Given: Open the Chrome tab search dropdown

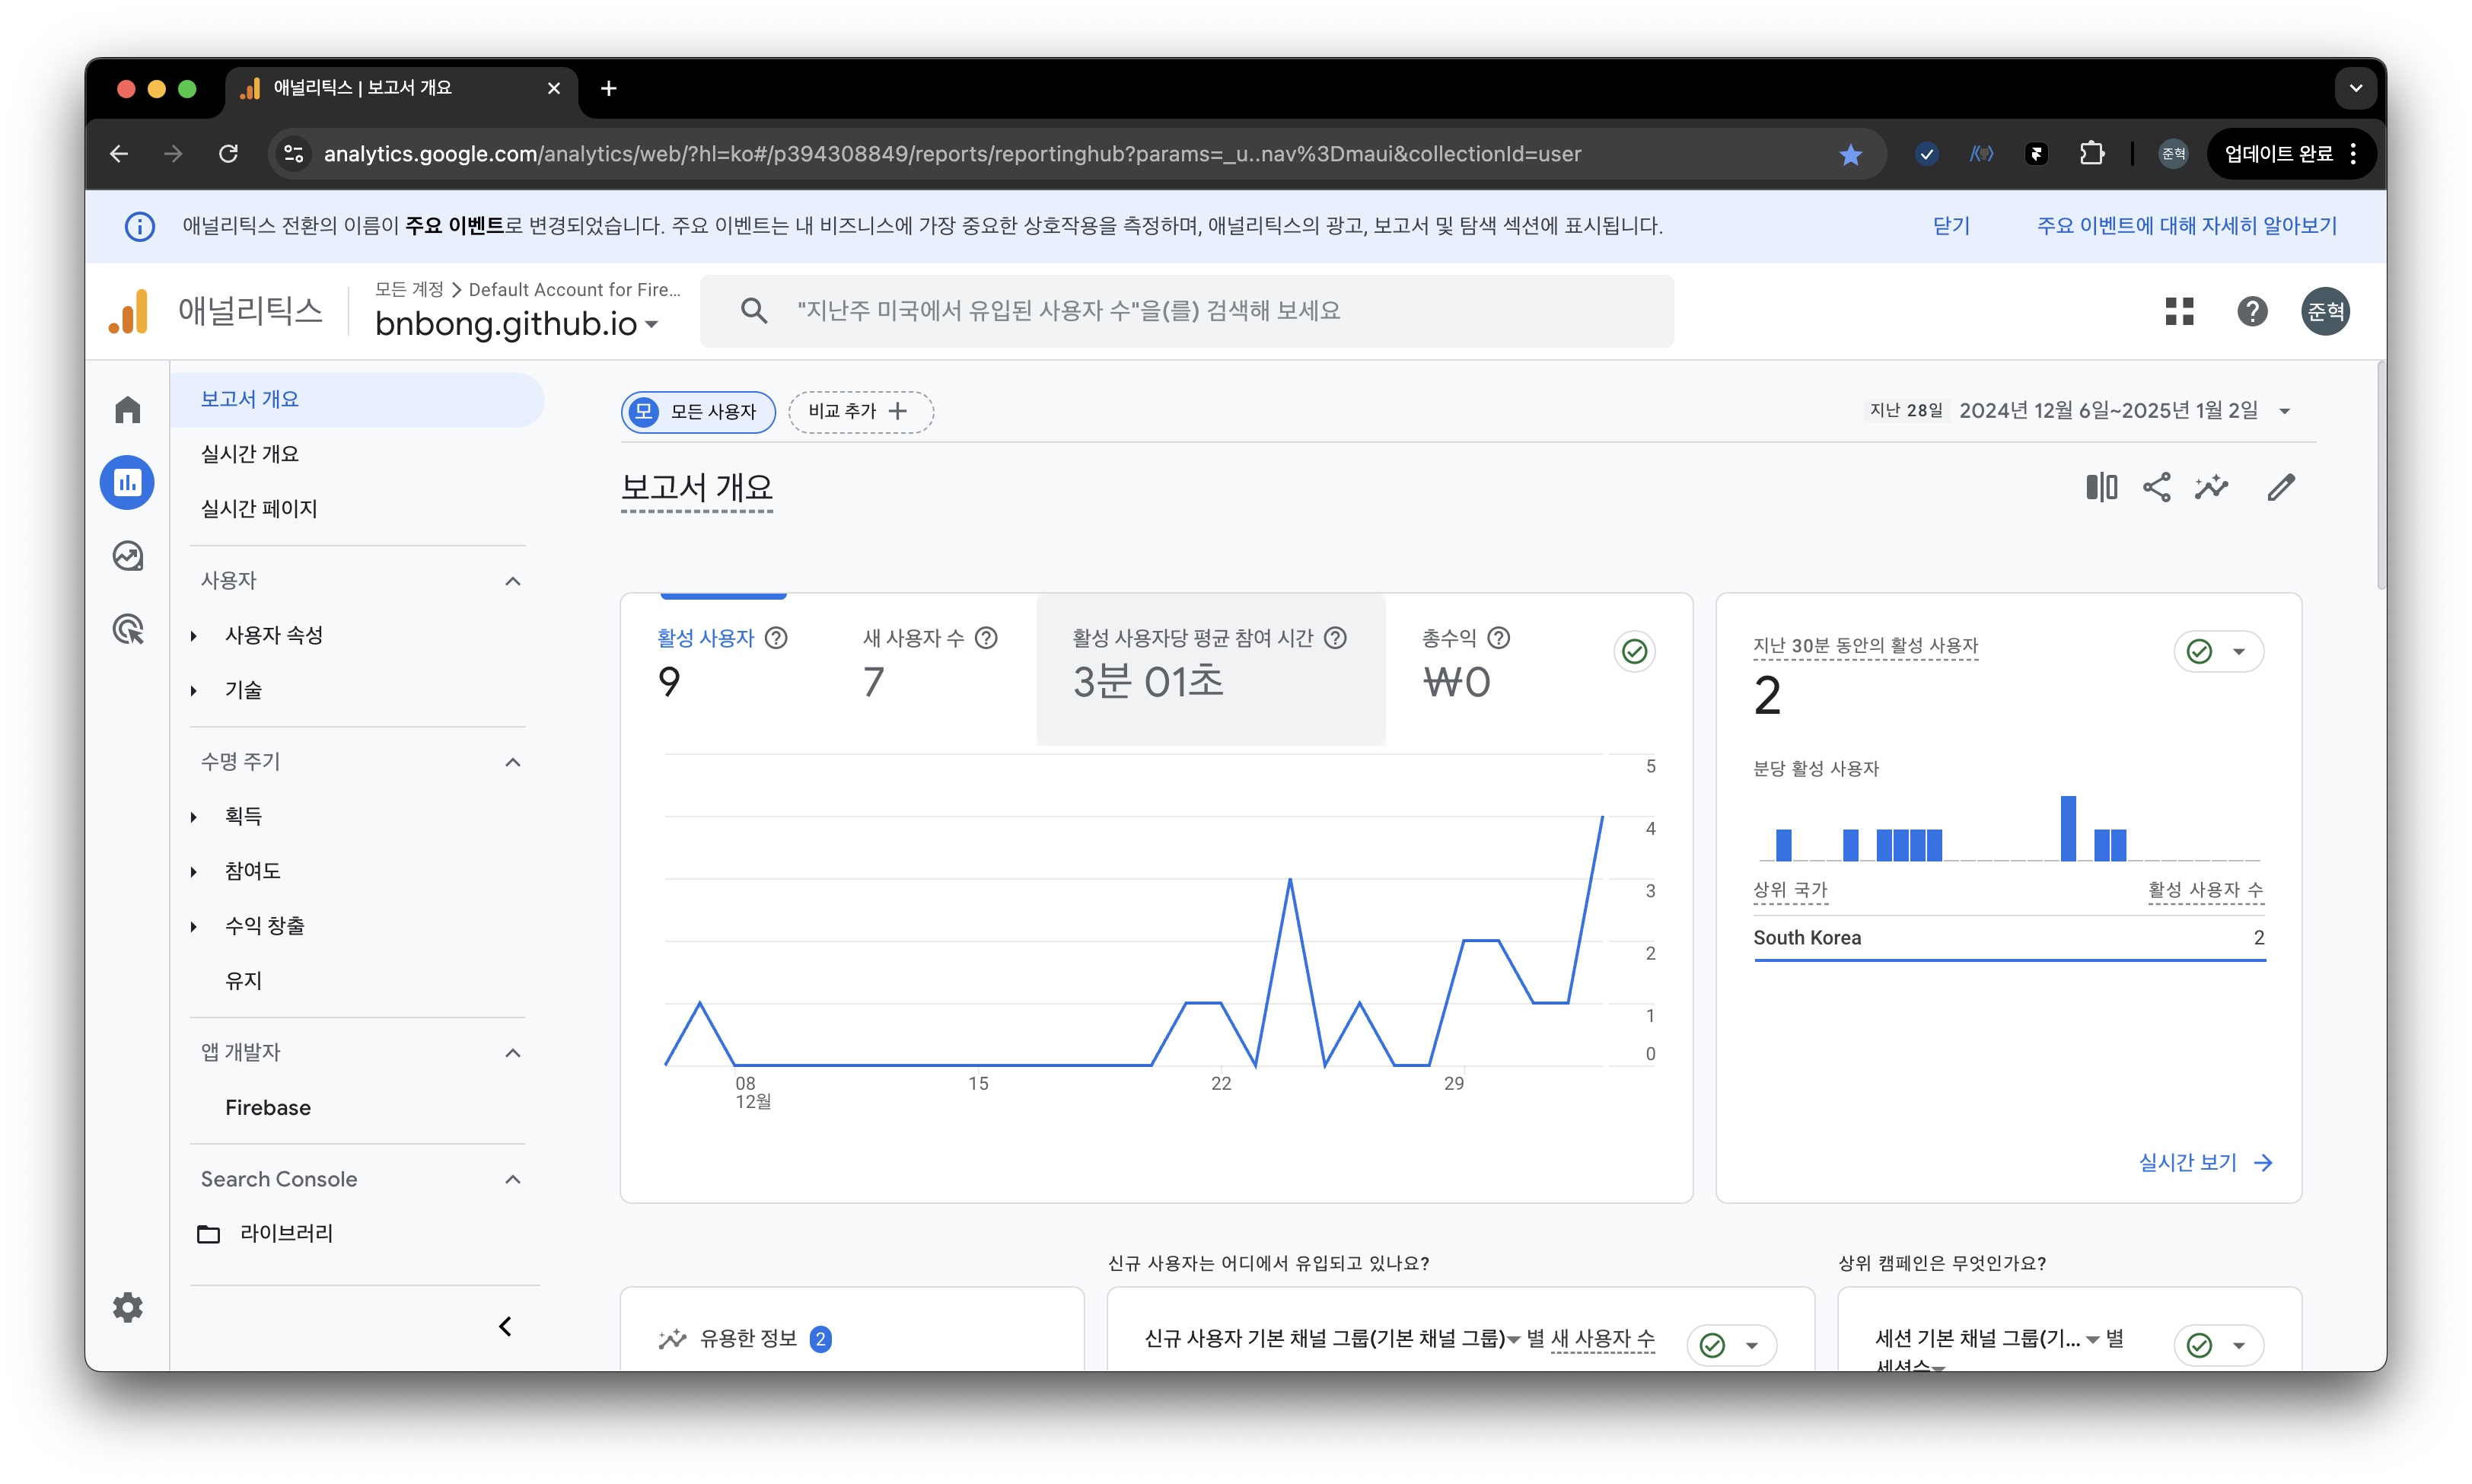Looking at the screenshot, I should pos(2355,88).
